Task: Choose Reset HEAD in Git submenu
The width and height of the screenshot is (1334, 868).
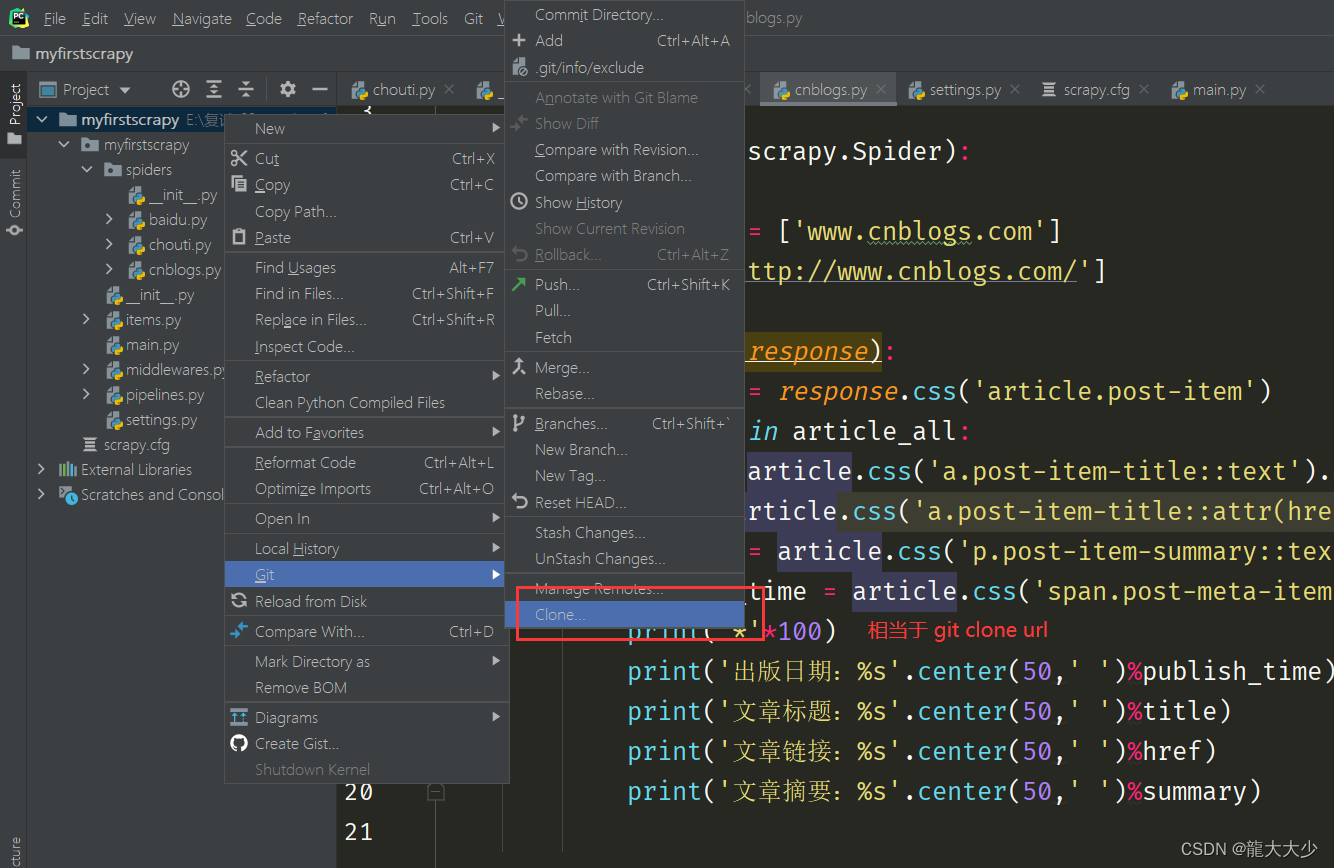Action: pos(624,503)
